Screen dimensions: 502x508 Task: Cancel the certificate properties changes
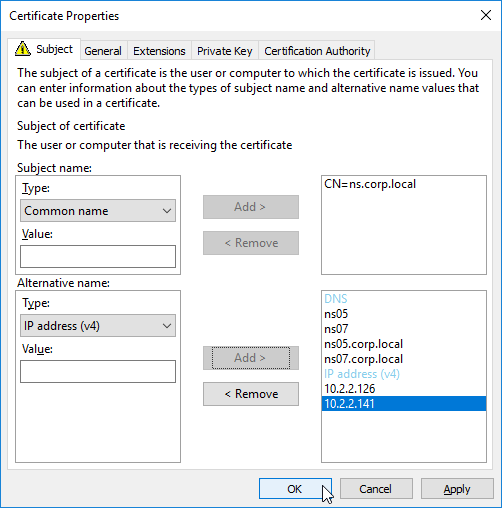point(376,489)
